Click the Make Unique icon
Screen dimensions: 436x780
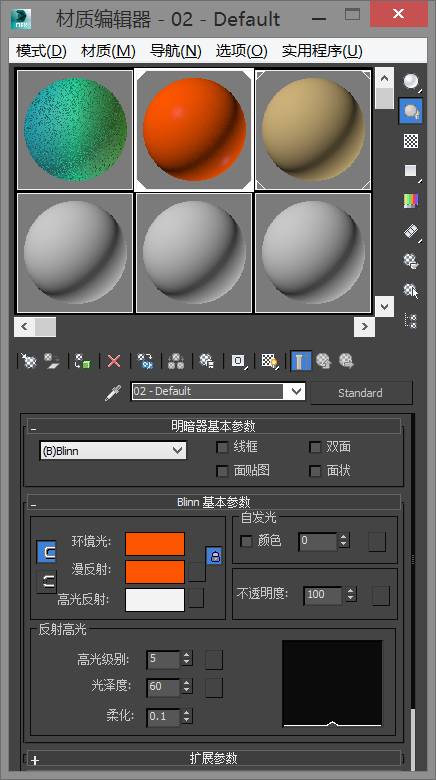tap(176, 361)
